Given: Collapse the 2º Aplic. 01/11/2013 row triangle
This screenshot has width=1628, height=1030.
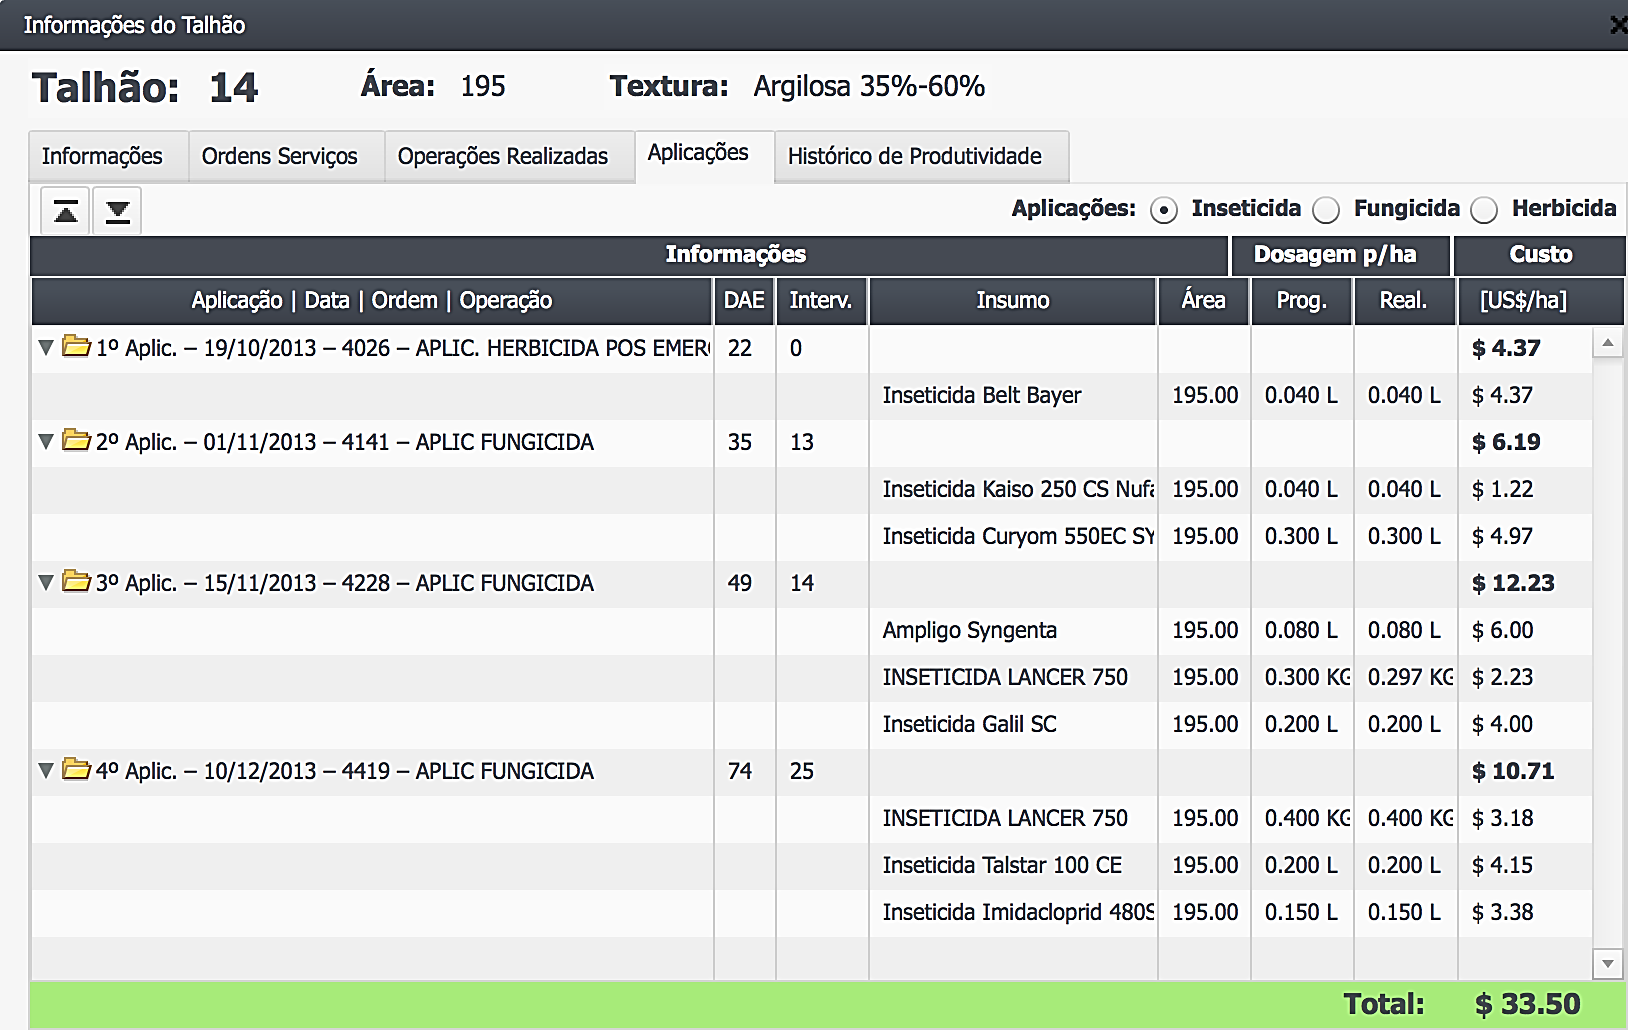Looking at the screenshot, I should 45,442.
